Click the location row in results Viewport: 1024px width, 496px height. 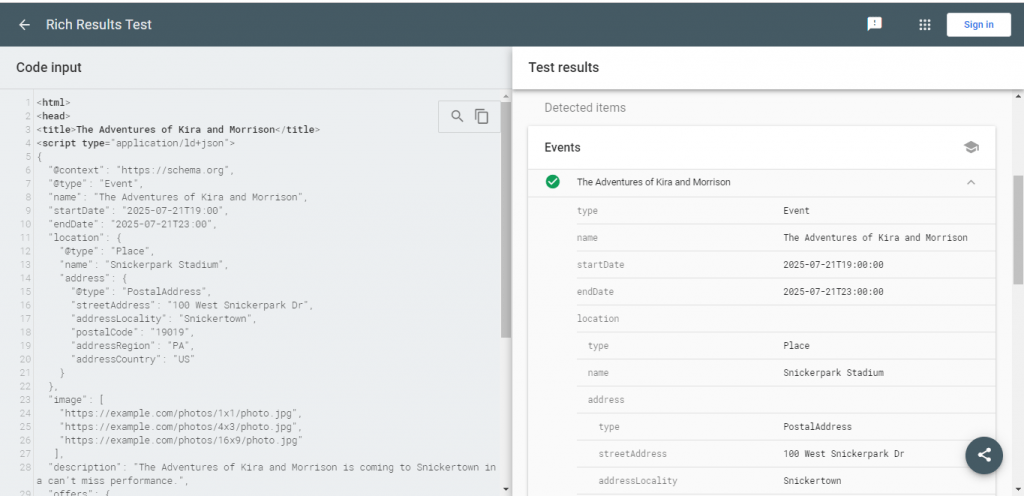[x=786, y=318]
